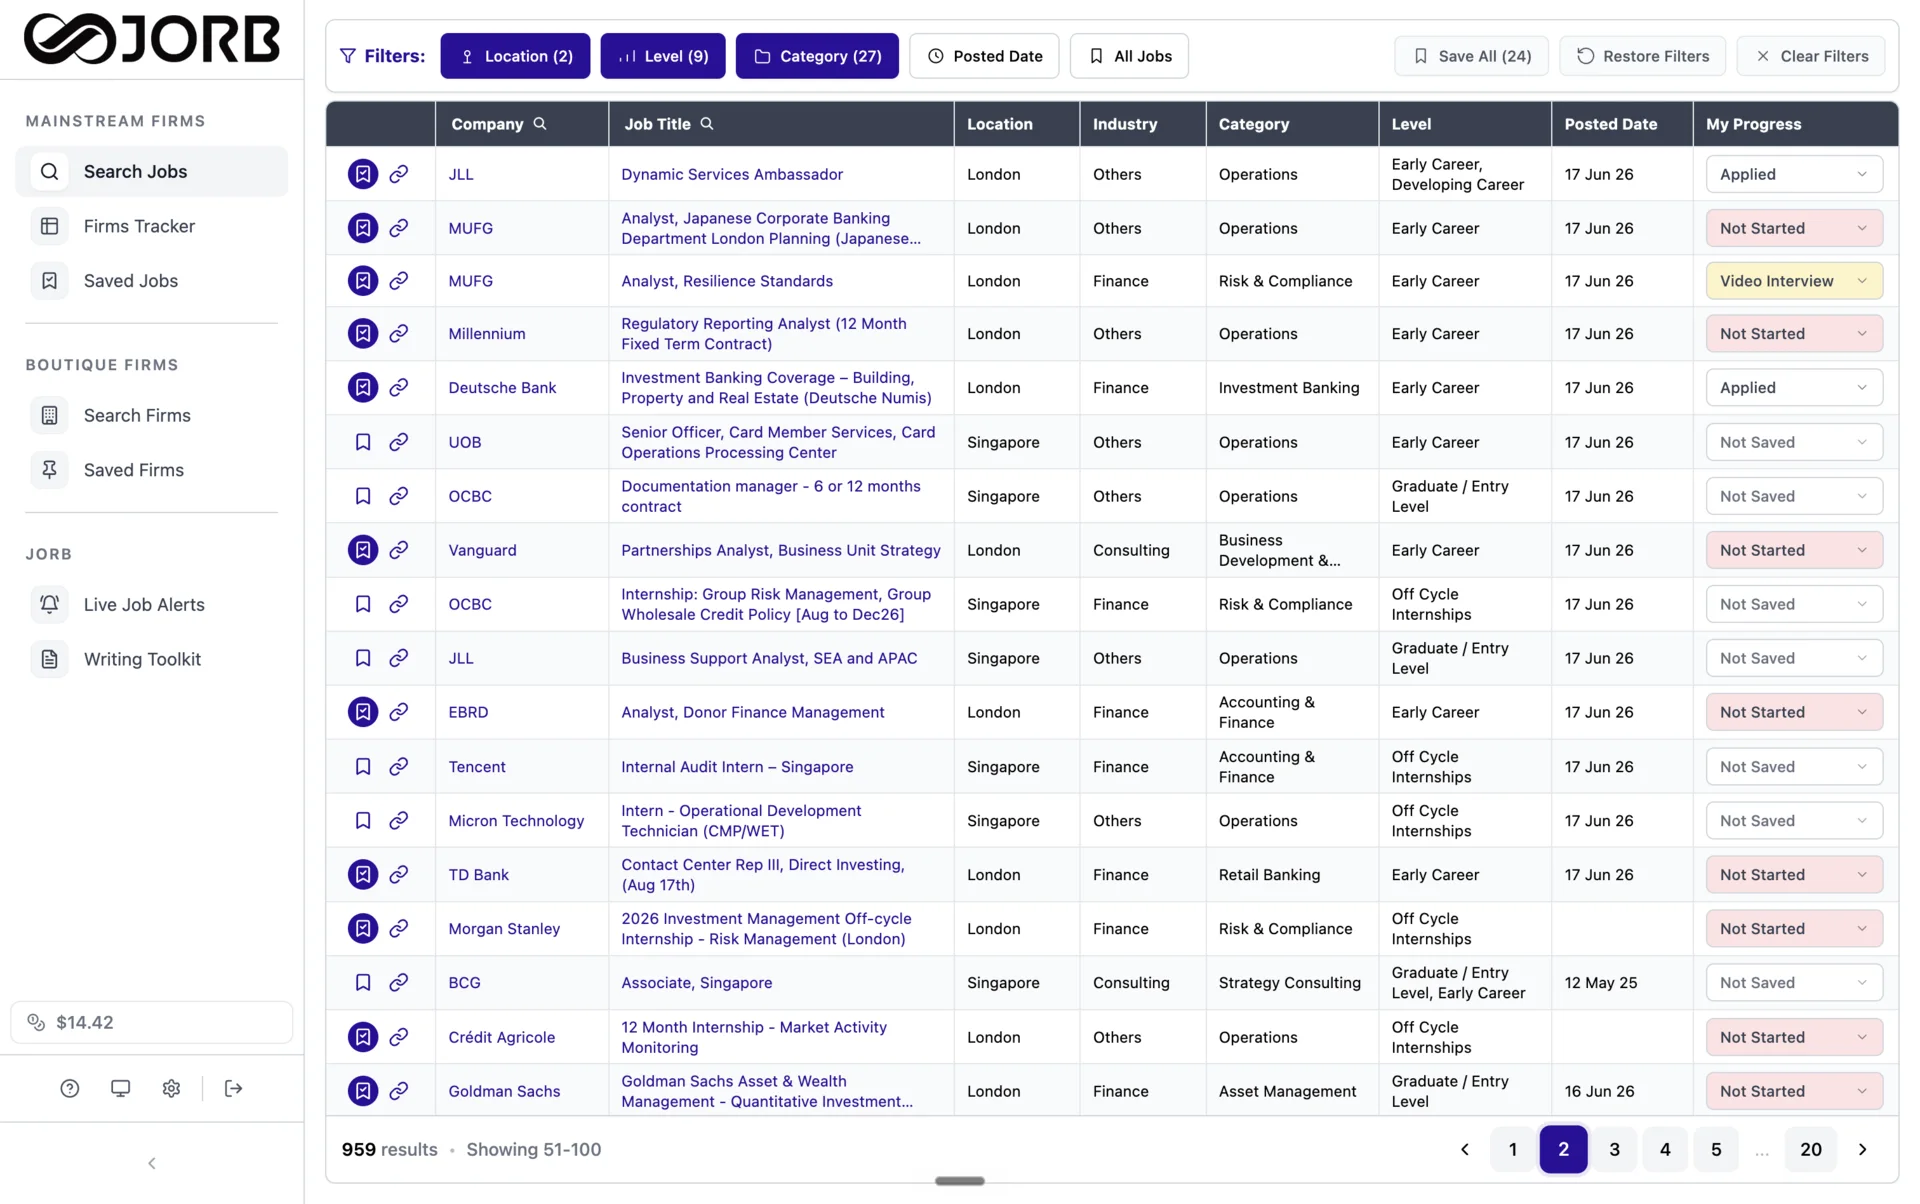Bookmark the Tencent Internal Audit Intern job
This screenshot has height=1204, width=1920.
pos(363,767)
